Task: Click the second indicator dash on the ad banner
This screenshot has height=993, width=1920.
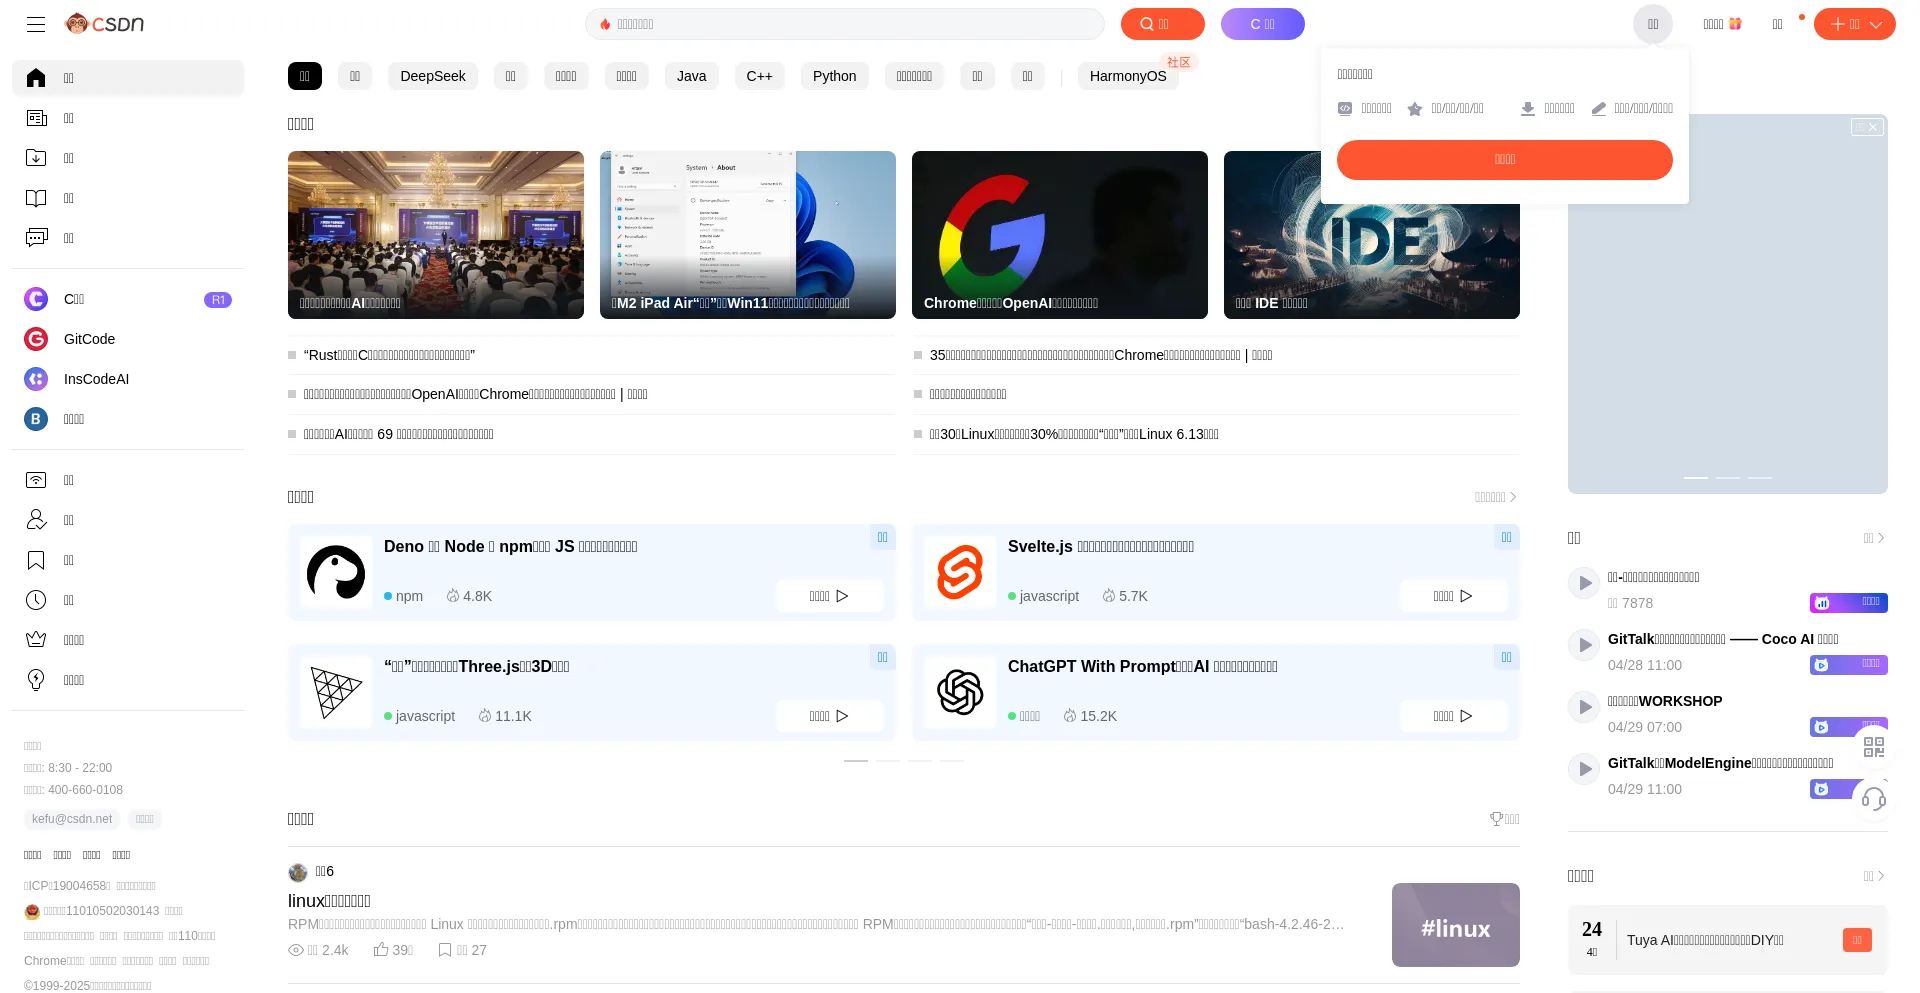Action: click(x=1727, y=478)
